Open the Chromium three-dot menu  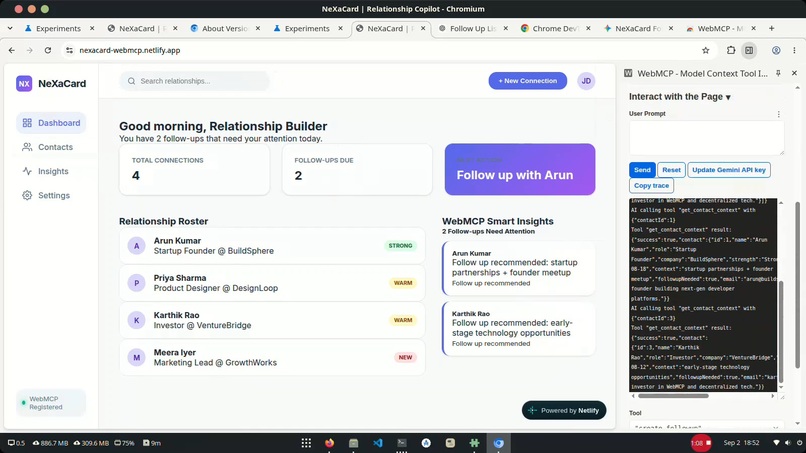tap(794, 50)
